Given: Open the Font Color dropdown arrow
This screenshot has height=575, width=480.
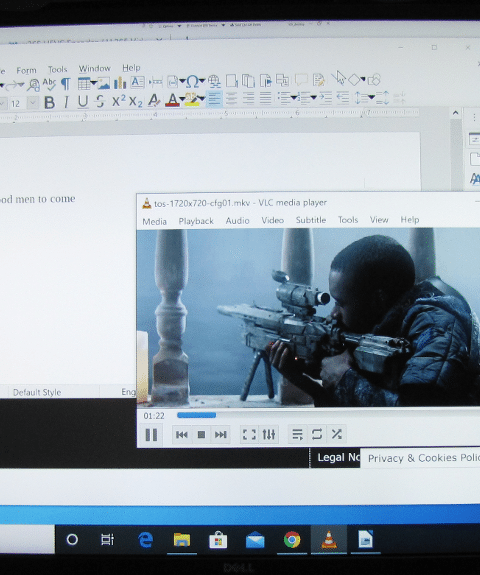Looking at the screenshot, I should click(182, 99).
